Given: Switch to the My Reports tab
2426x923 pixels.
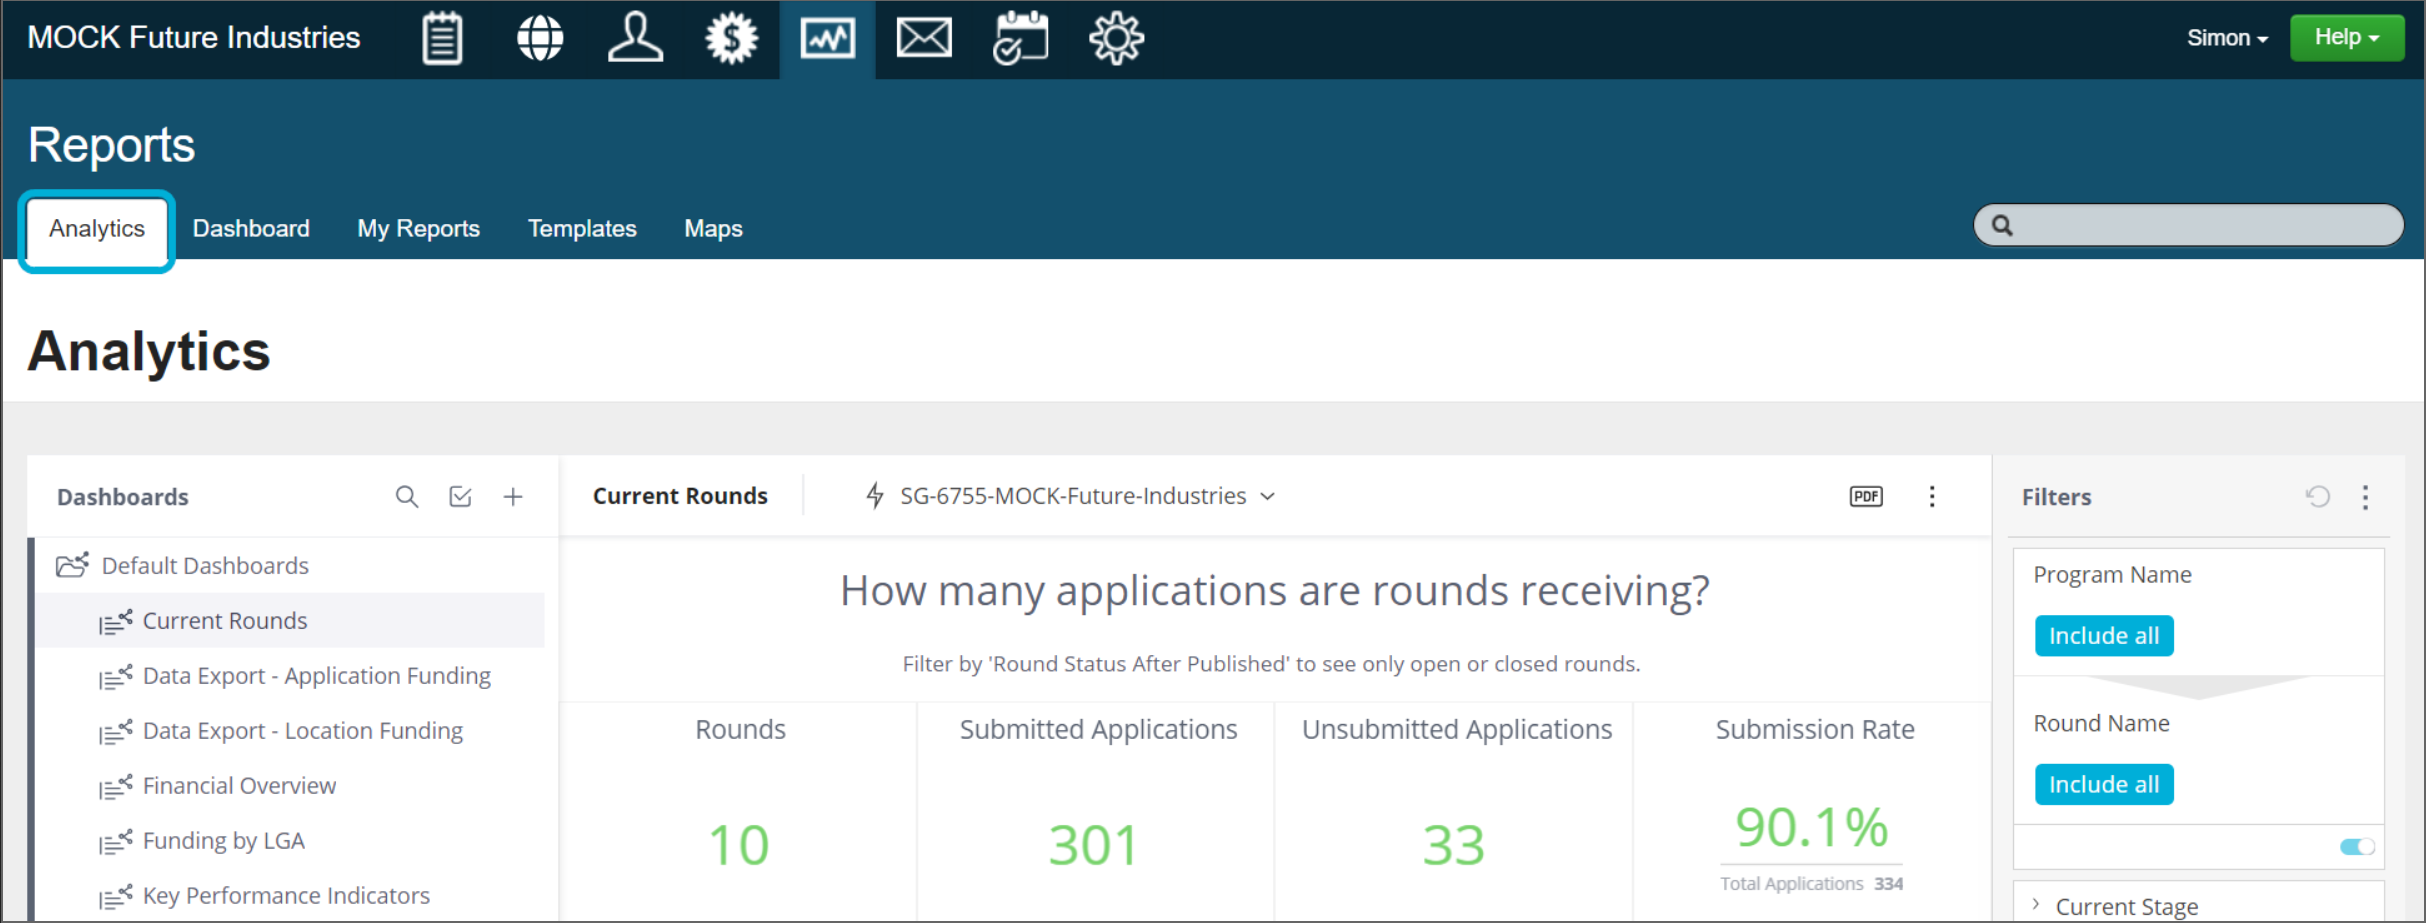Looking at the screenshot, I should [x=419, y=229].
